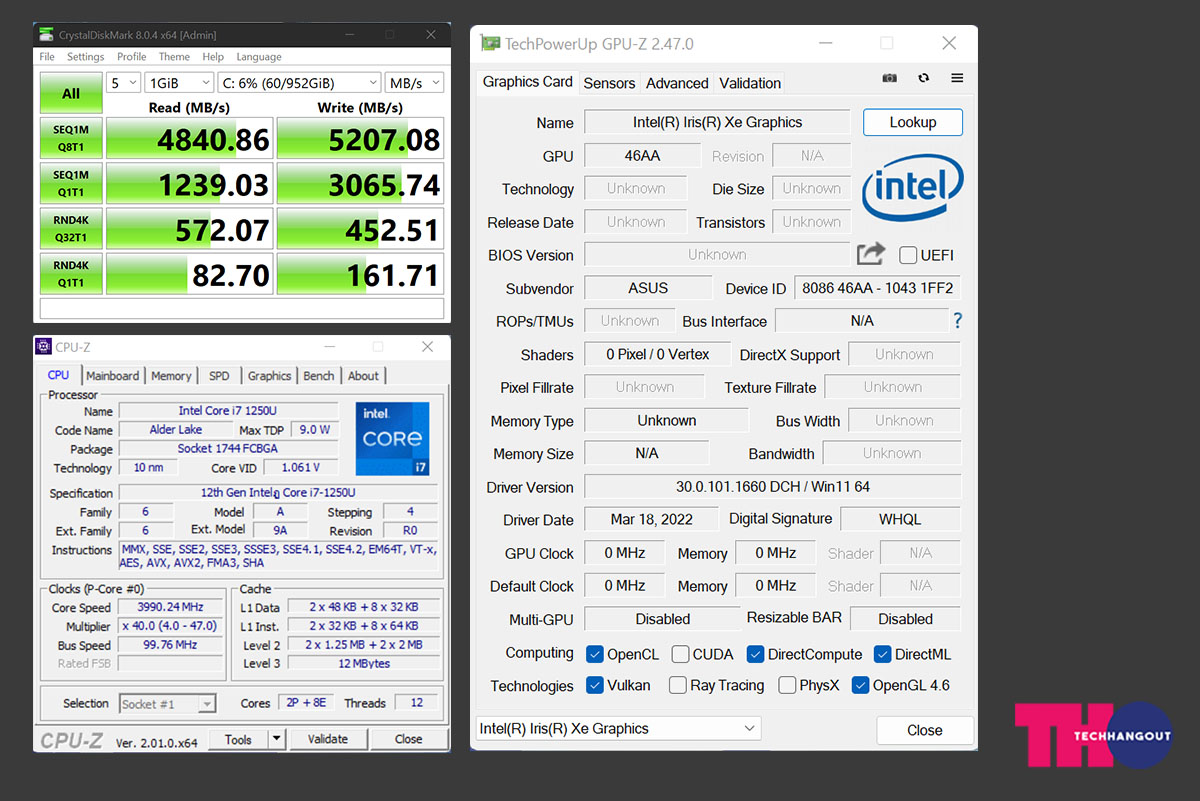Viewport: 1200px width, 801px height.
Task: Open the About tab in CPU-Z
Action: pyautogui.click(x=363, y=376)
